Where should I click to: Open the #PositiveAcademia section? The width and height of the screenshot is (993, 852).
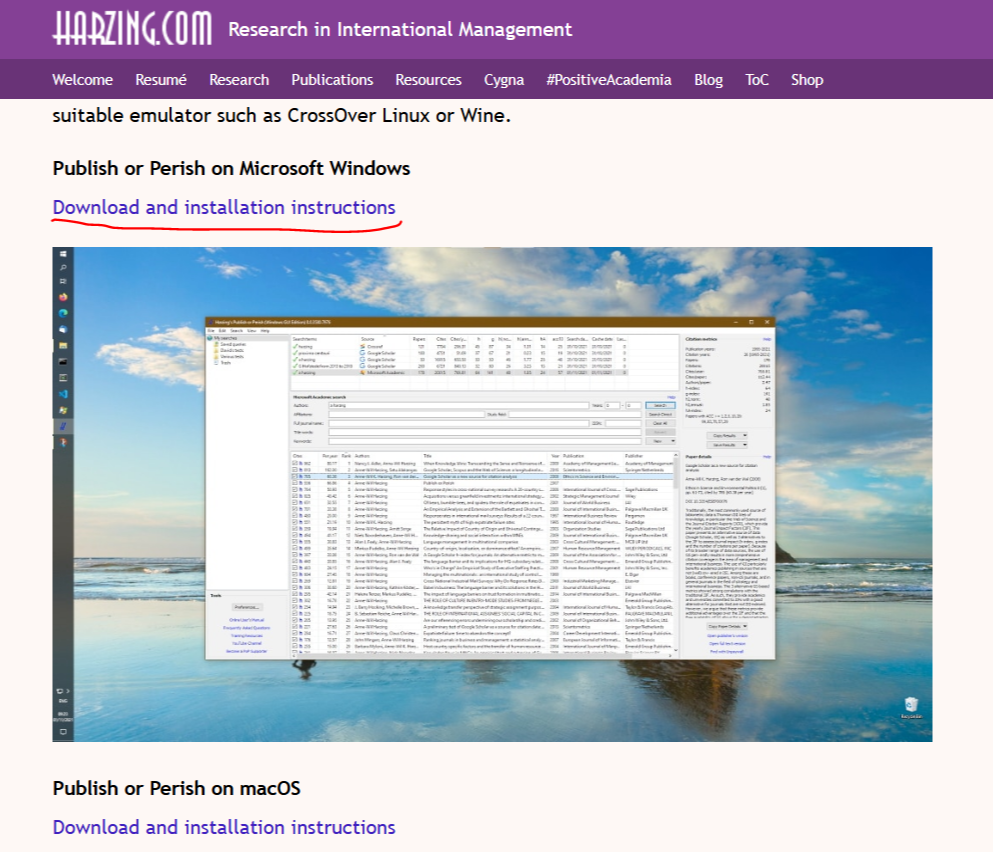point(609,80)
